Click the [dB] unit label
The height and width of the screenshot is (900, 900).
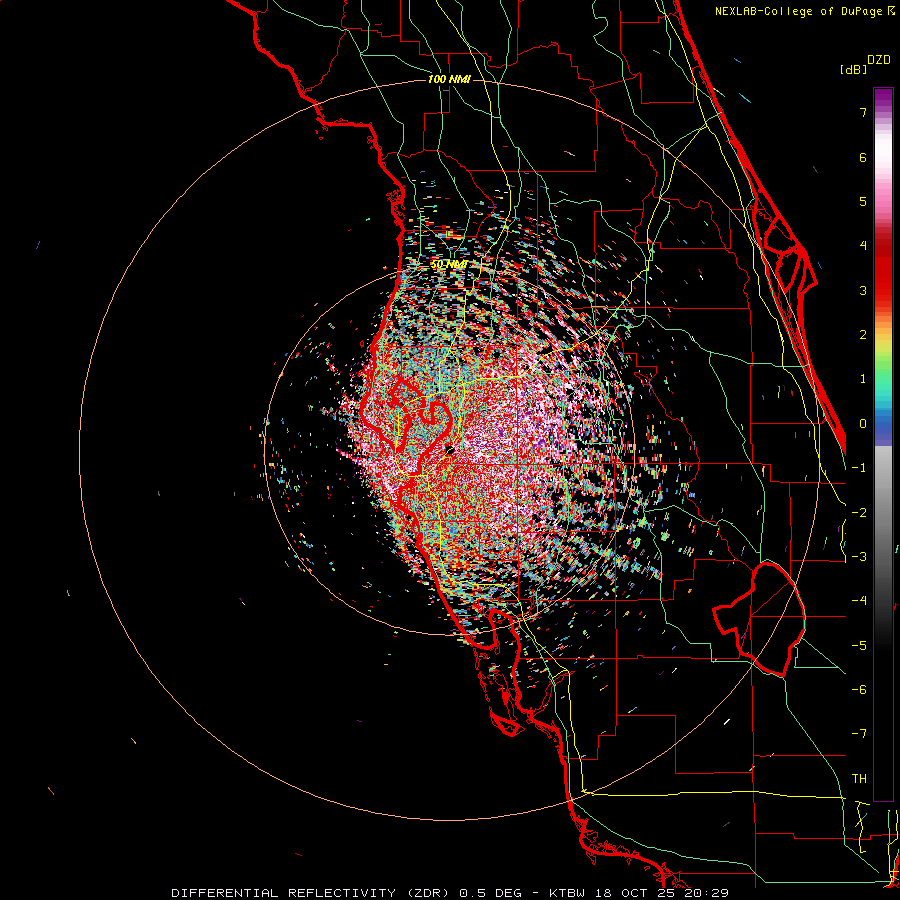pos(853,69)
